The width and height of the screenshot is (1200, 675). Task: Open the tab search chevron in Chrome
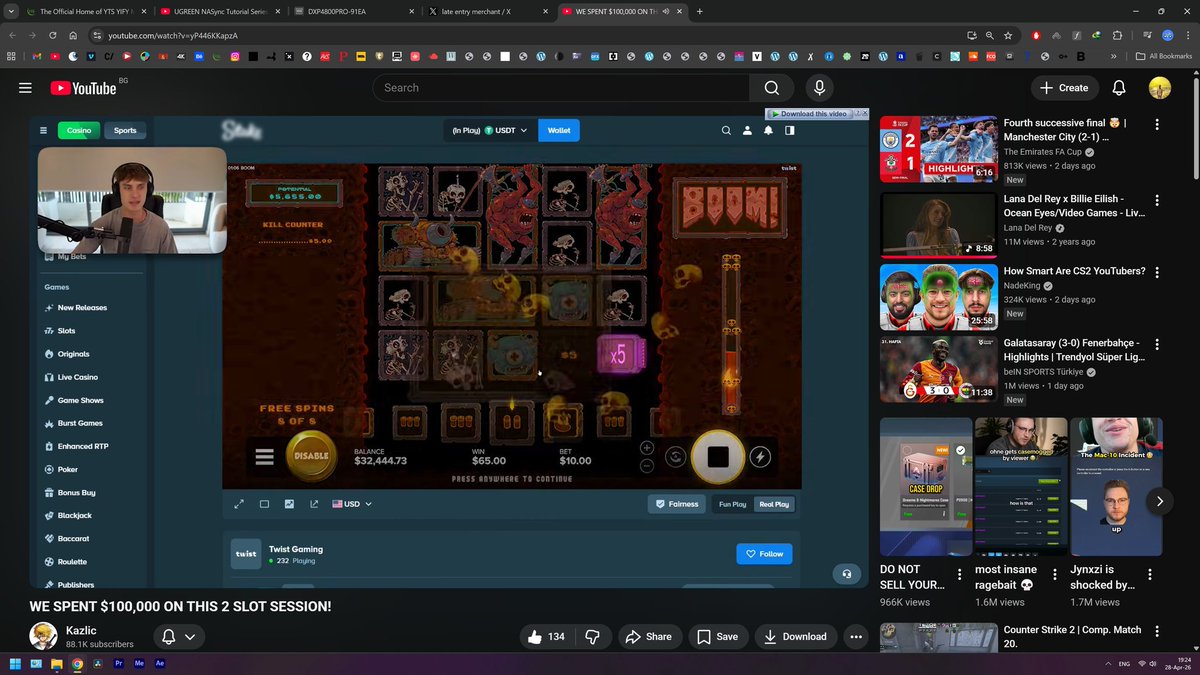(x=11, y=11)
